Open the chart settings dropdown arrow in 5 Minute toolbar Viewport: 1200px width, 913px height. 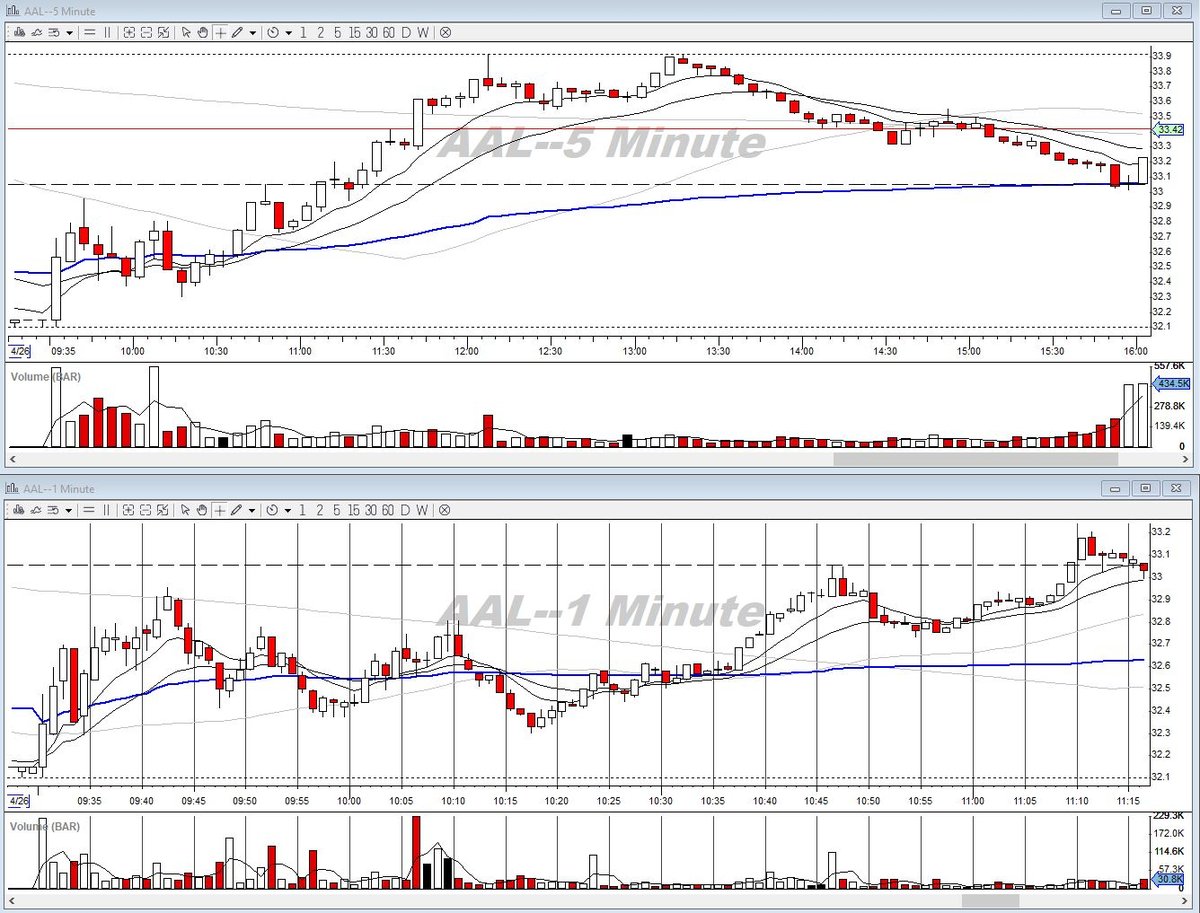tap(69, 32)
